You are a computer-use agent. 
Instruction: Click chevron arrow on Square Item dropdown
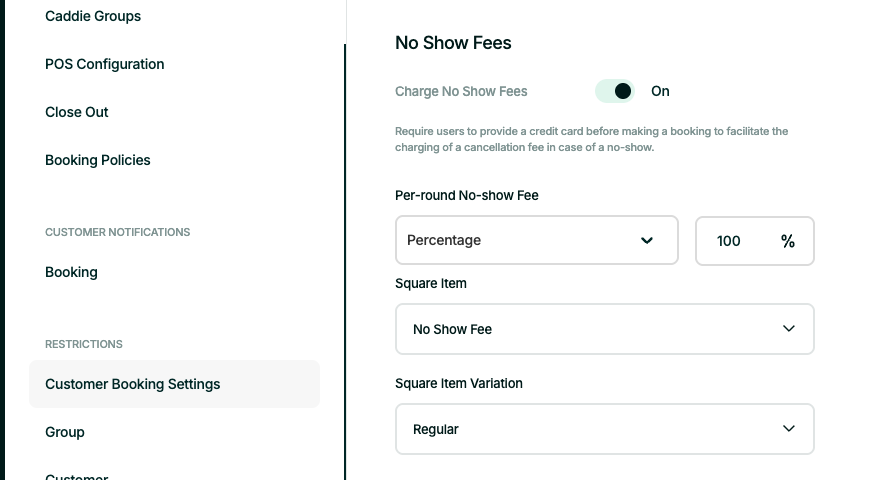[x=789, y=329]
